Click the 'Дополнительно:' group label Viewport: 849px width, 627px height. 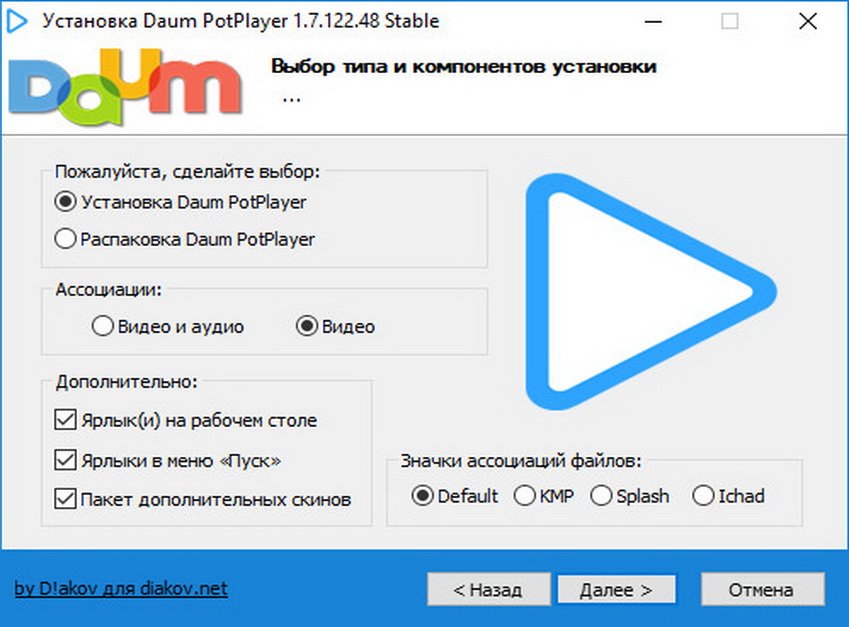(127, 382)
